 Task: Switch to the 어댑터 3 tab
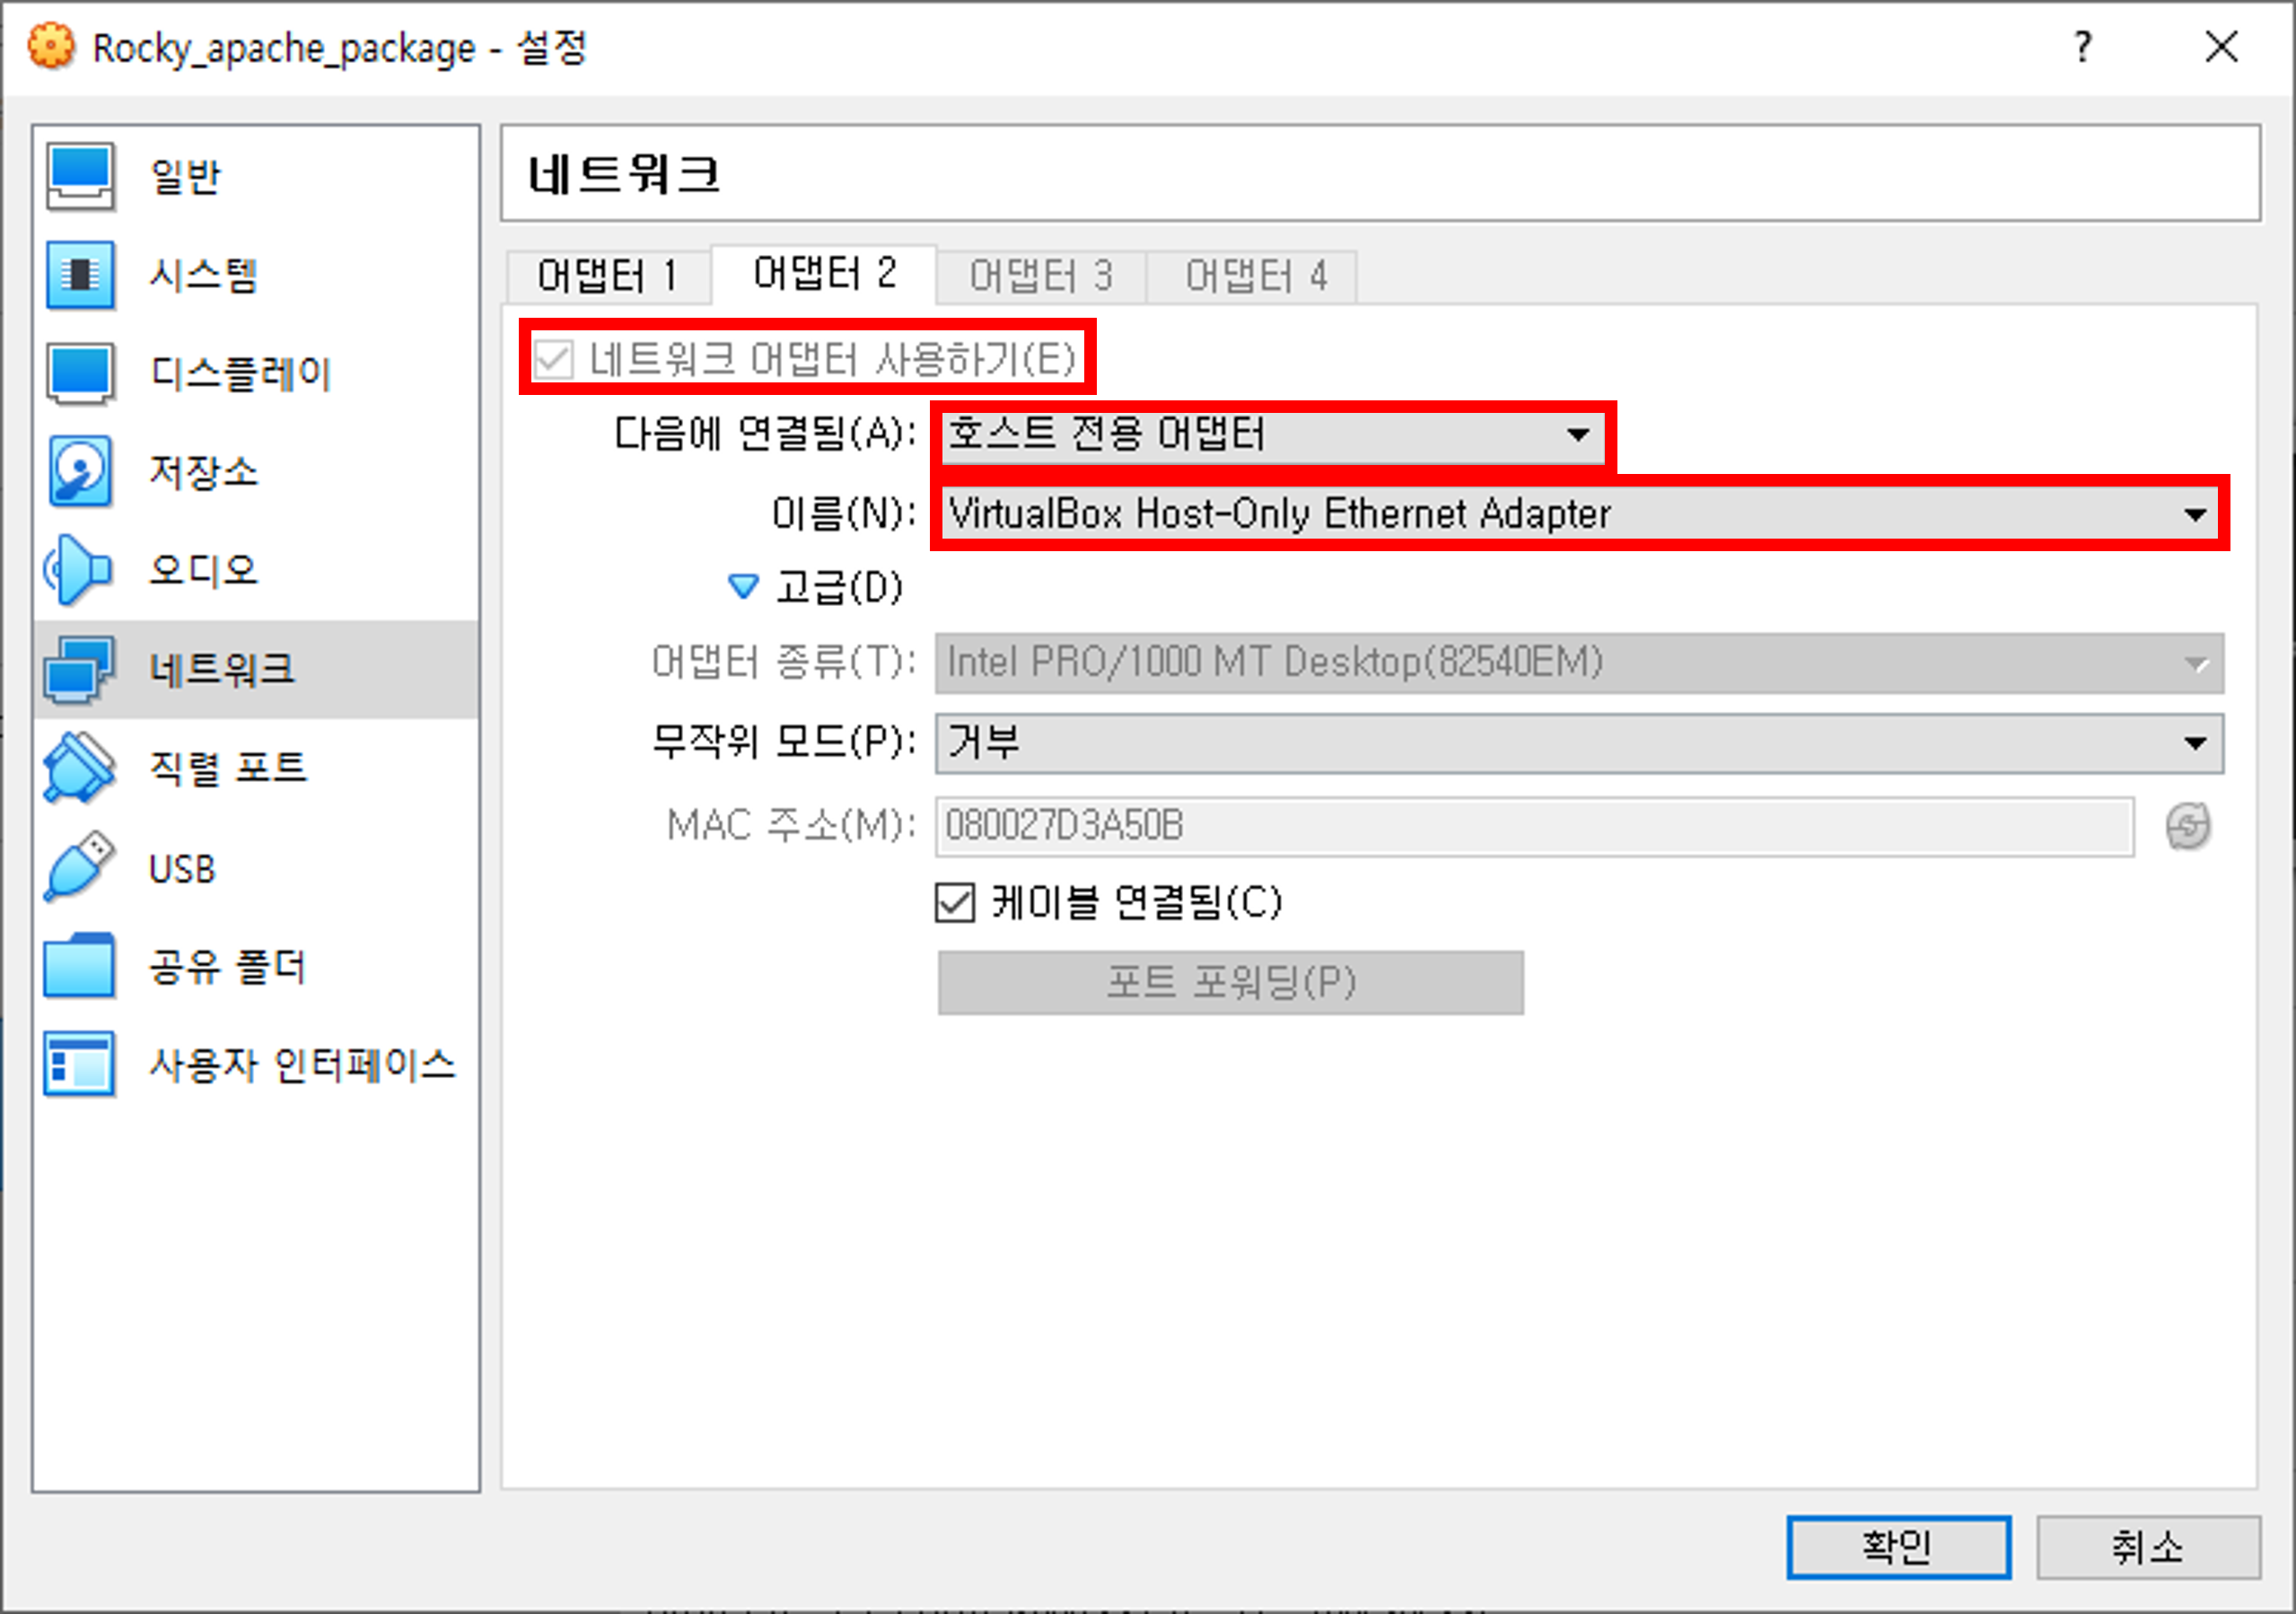click(x=1040, y=276)
